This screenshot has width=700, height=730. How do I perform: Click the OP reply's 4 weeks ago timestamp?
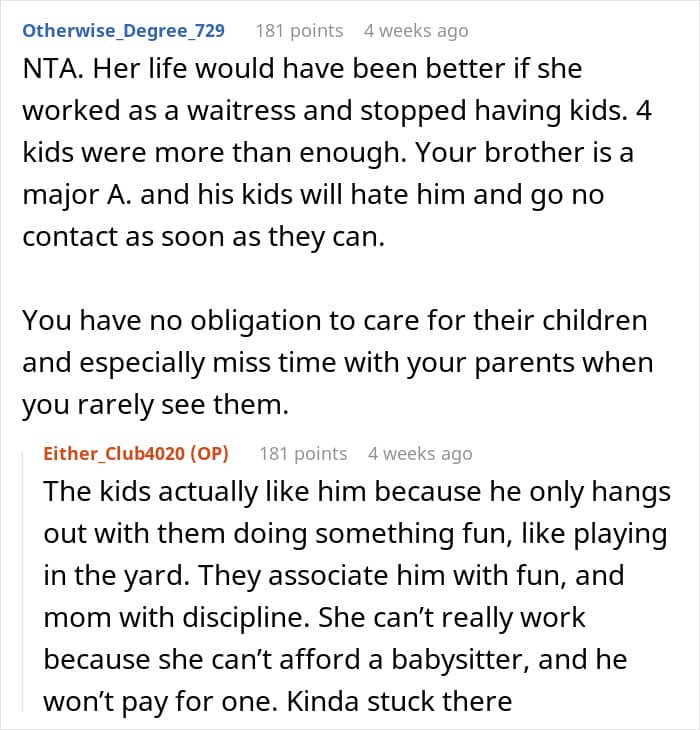point(419,453)
